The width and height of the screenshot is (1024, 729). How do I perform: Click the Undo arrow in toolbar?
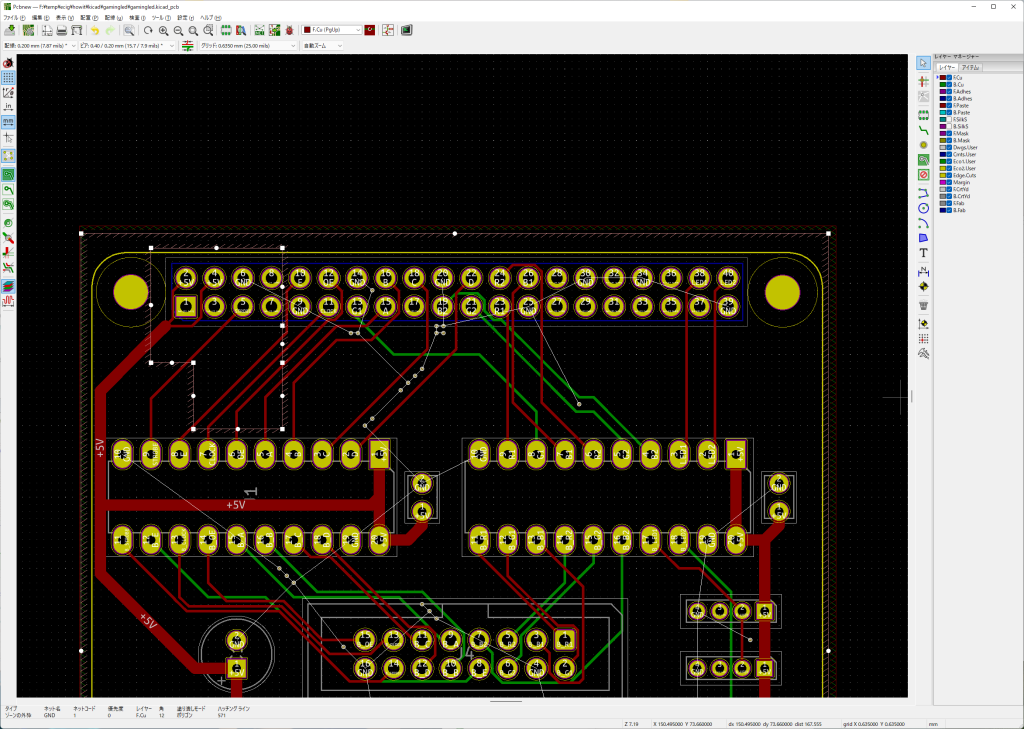click(x=95, y=31)
